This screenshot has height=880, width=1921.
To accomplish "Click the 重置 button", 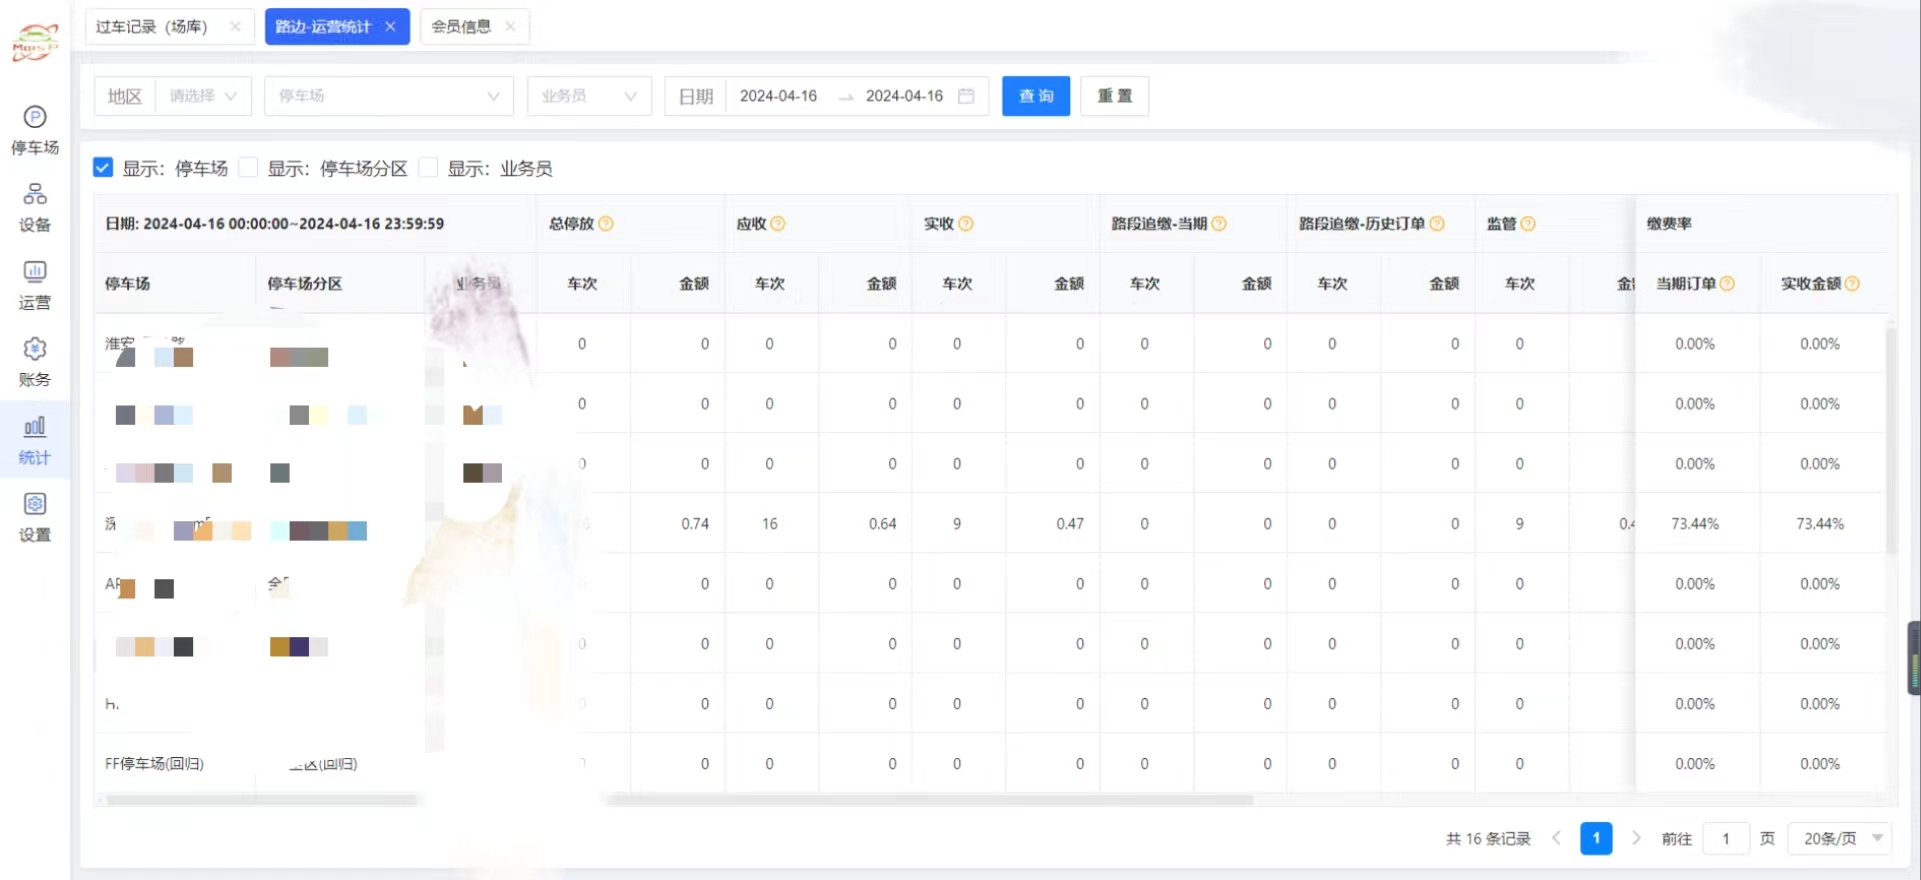I will [x=1114, y=96].
